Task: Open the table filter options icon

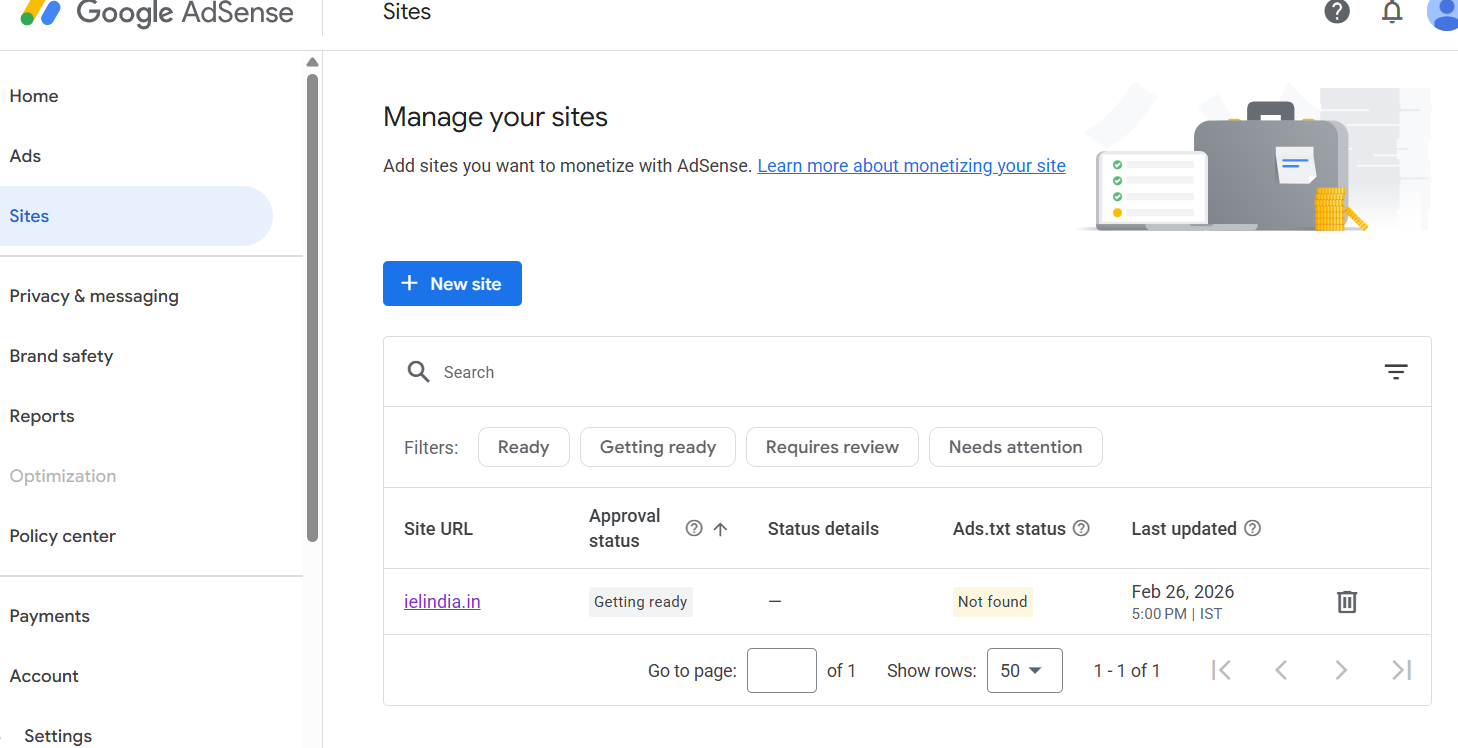Action: [x=1396, y=372]
